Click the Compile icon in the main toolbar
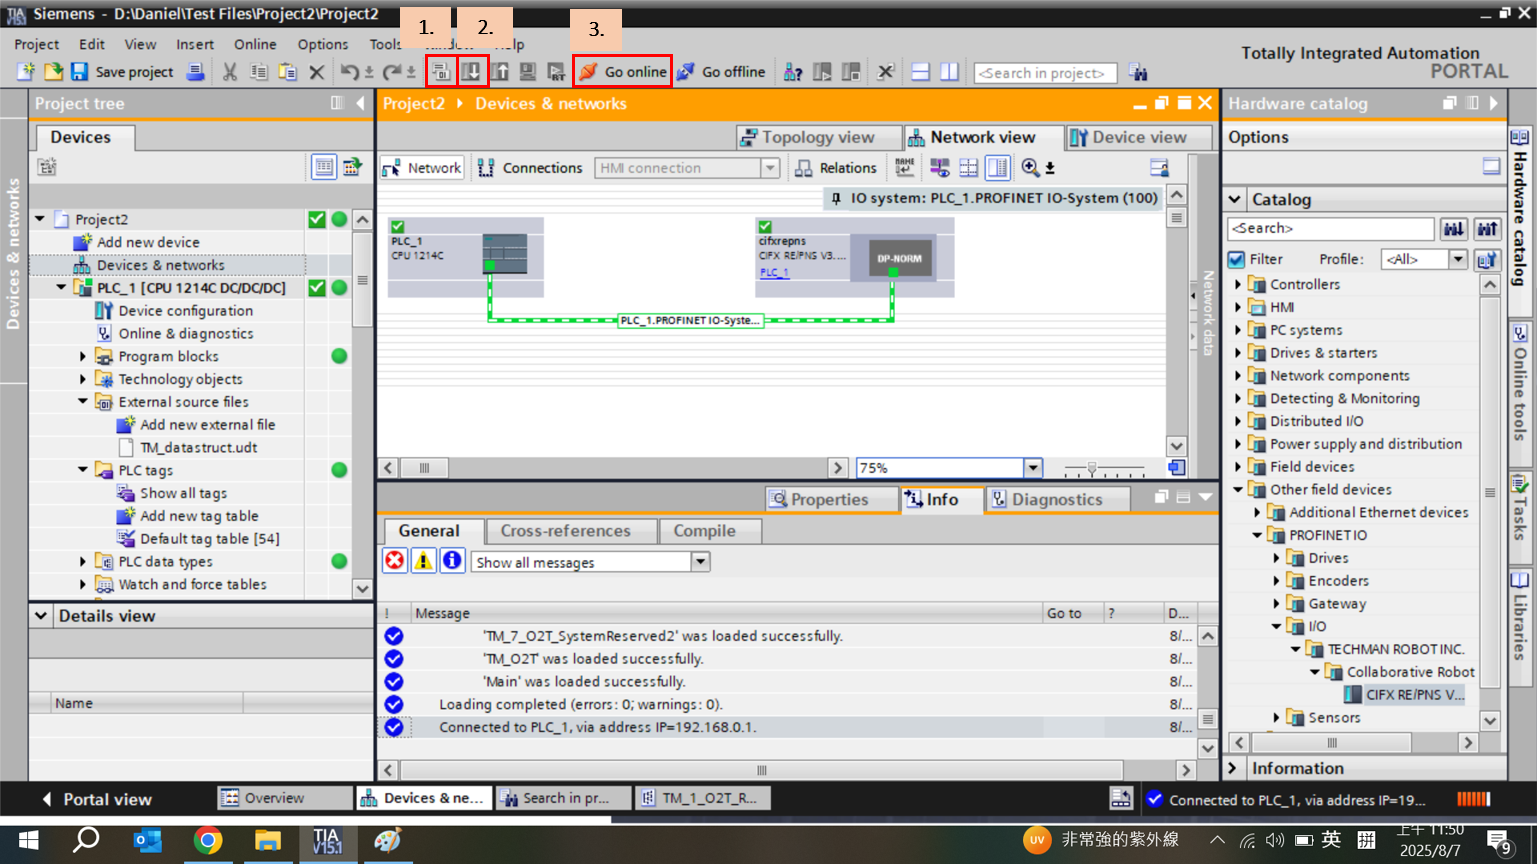 point(441,72)
